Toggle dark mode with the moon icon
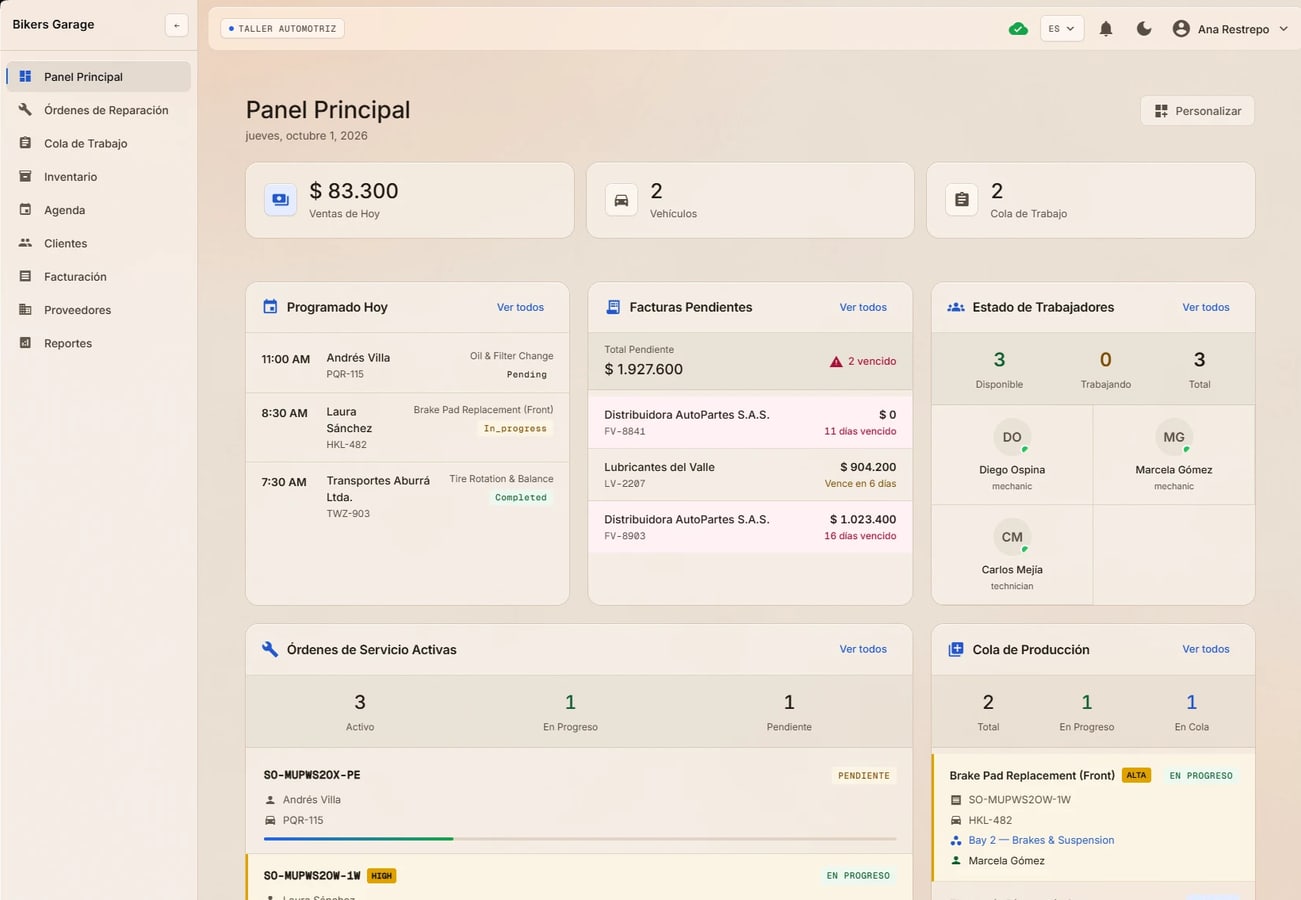 tap(1144, 29)
